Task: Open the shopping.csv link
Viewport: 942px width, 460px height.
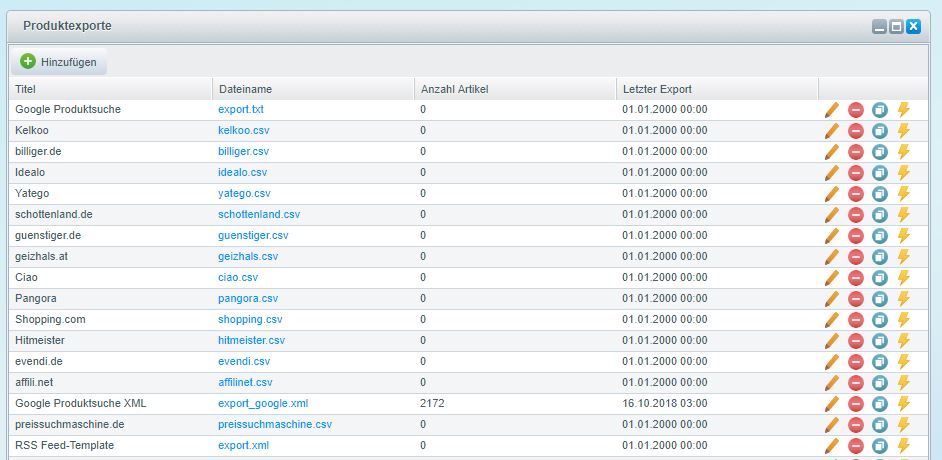Action: coord(250,319)
